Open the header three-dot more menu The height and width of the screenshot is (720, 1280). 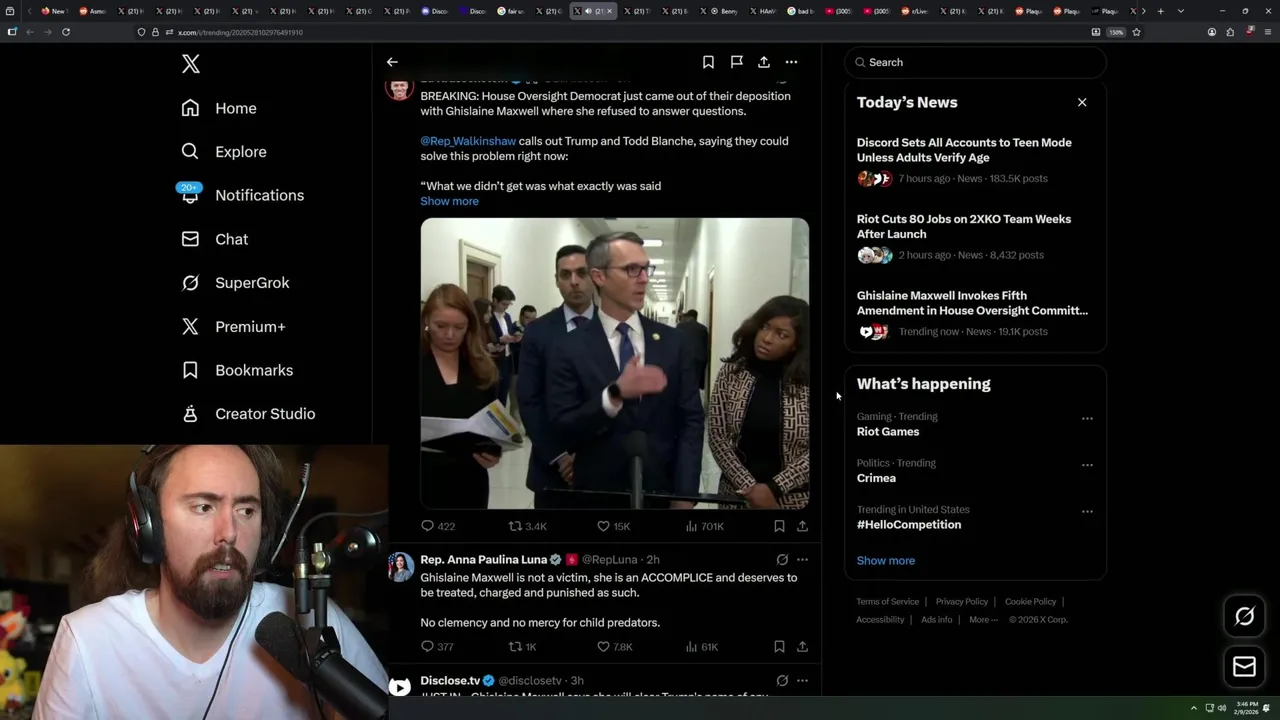pyautogui.click(x=791, y=62)
